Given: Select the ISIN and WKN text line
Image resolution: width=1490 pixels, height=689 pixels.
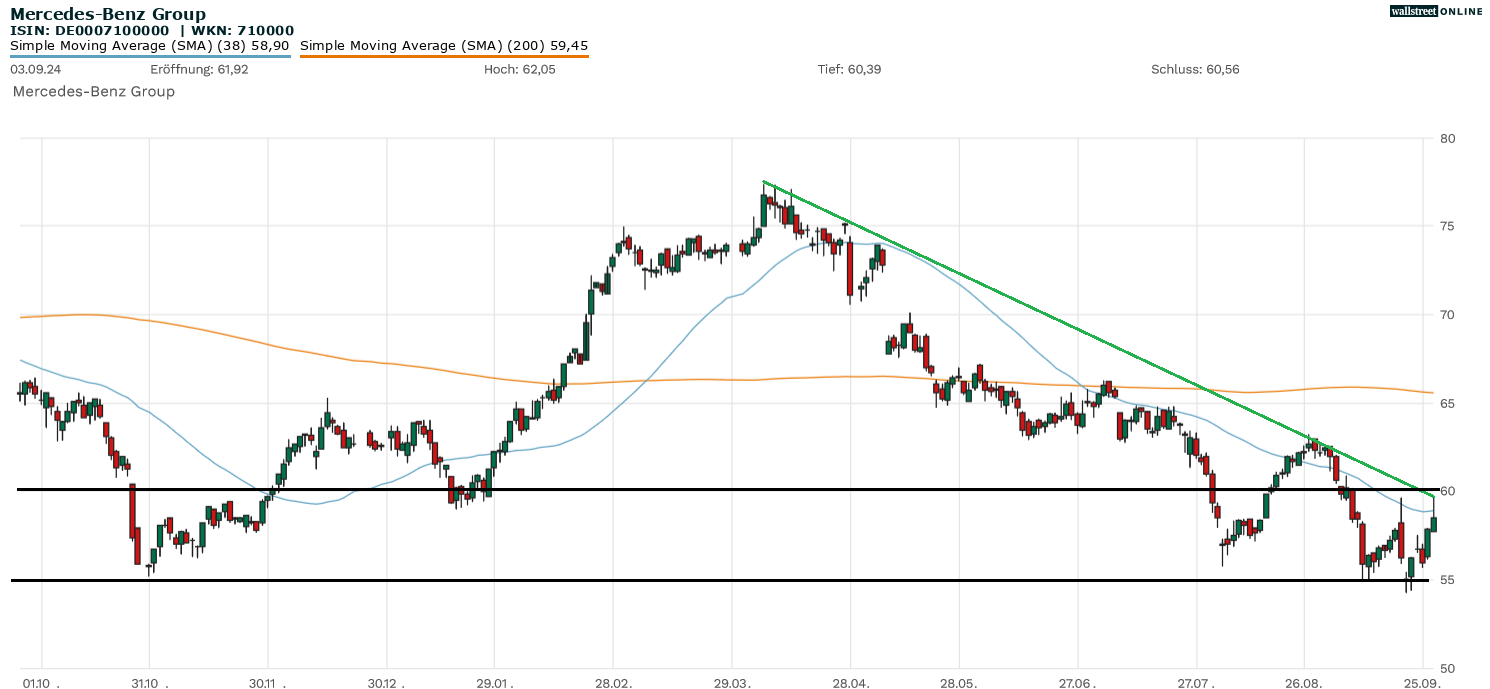Looking at the screenshot, I should pyautogui.click(x=152, y=31).
